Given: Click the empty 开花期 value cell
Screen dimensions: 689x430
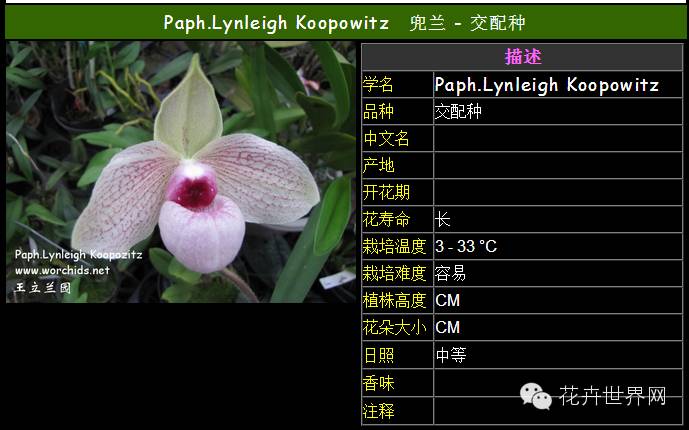Looking at the screenshot, I should (558, 192).
